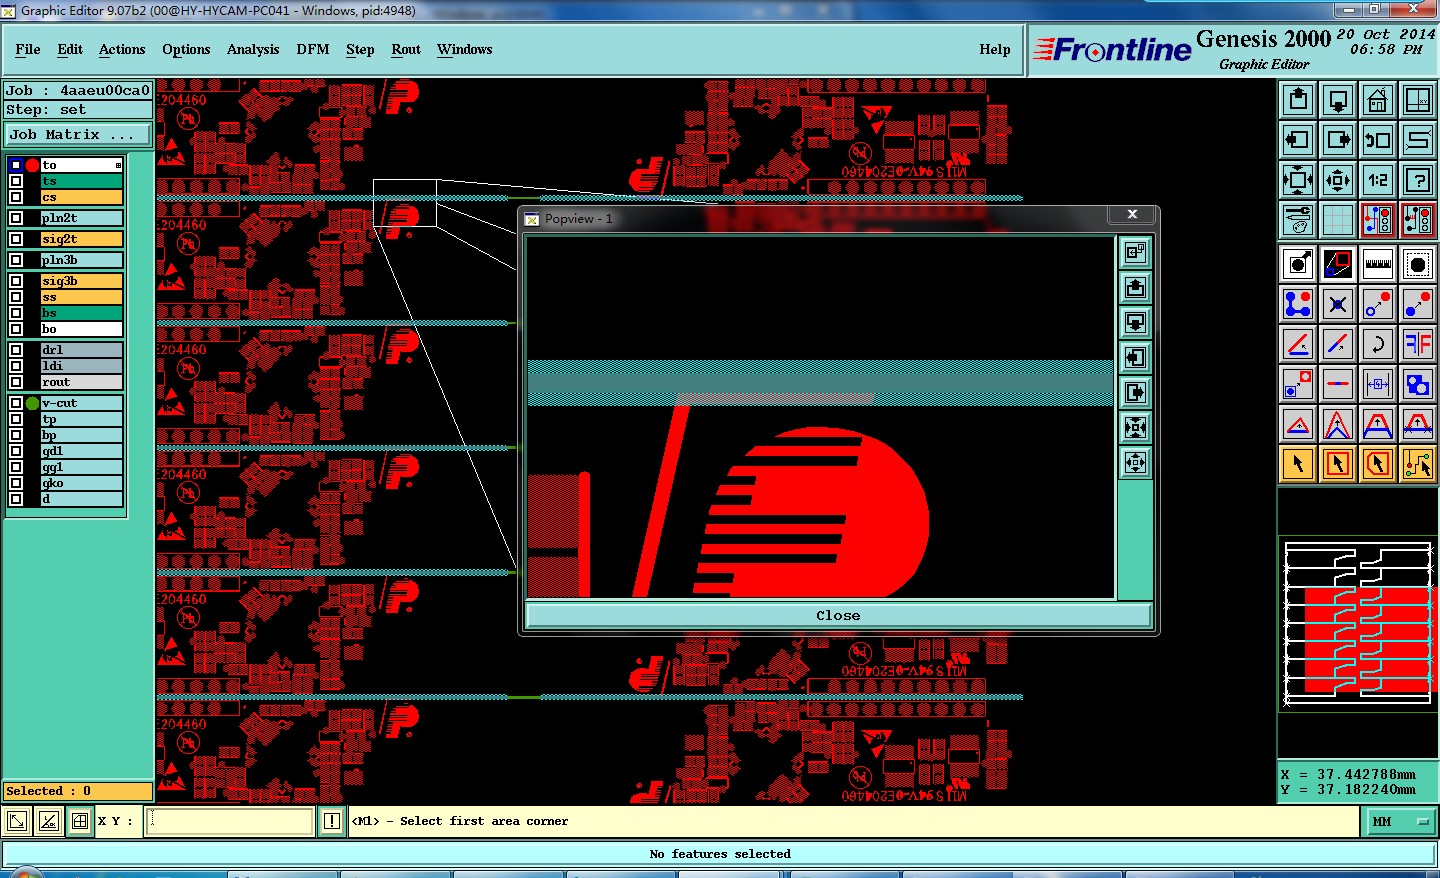Toggle display checkbox for layer ts
Viewport: 1440px width, 878px height.
point(16,181)
